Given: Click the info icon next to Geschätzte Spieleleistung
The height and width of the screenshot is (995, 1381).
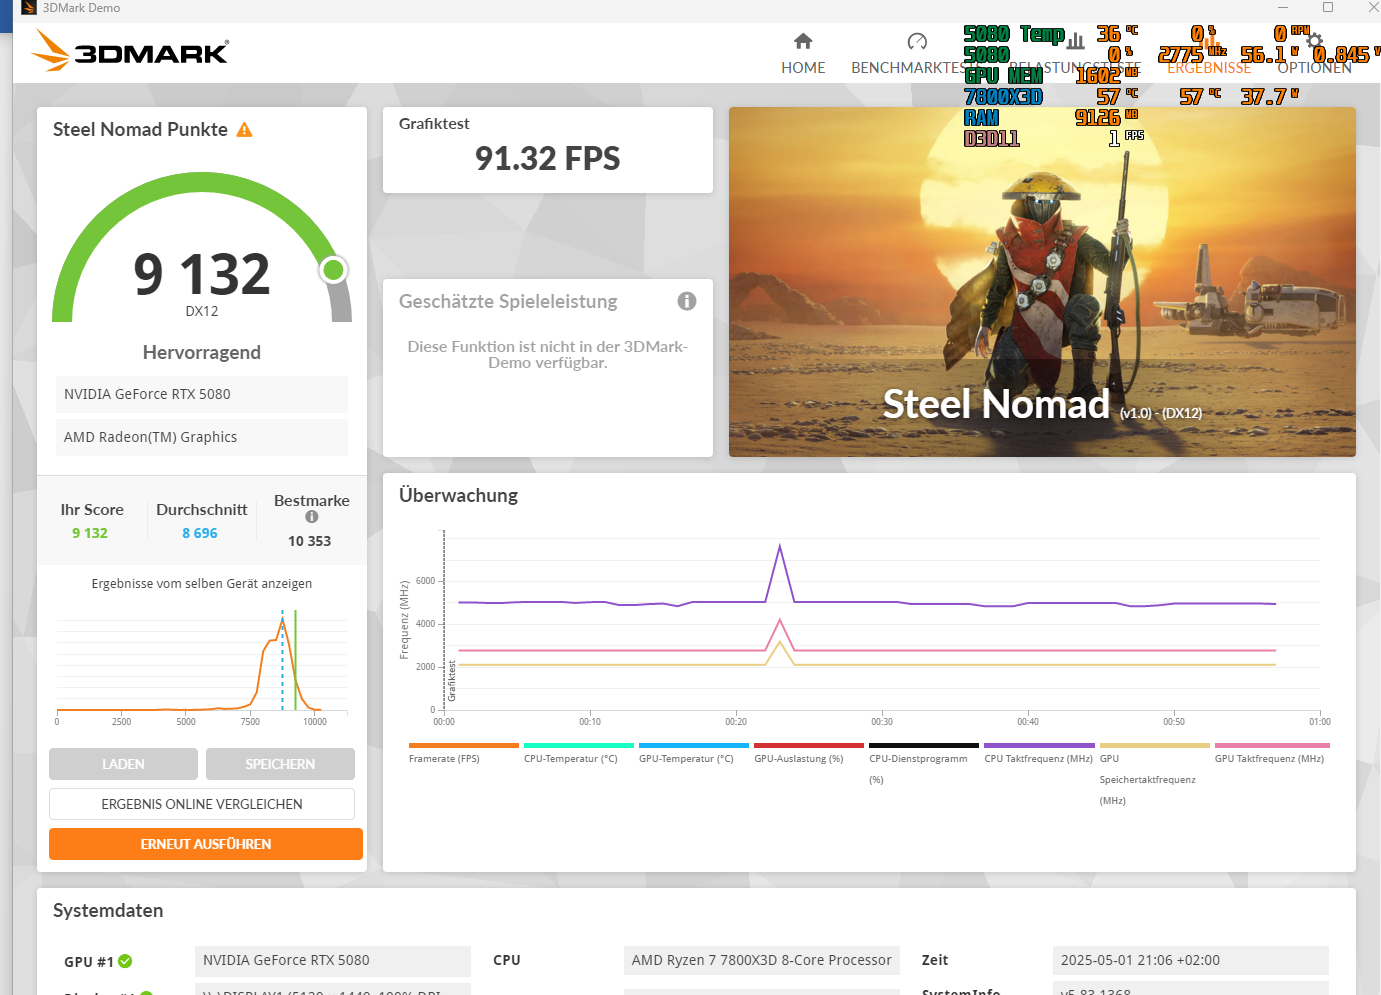Looking at the screenshot, I should coord(687,301).
